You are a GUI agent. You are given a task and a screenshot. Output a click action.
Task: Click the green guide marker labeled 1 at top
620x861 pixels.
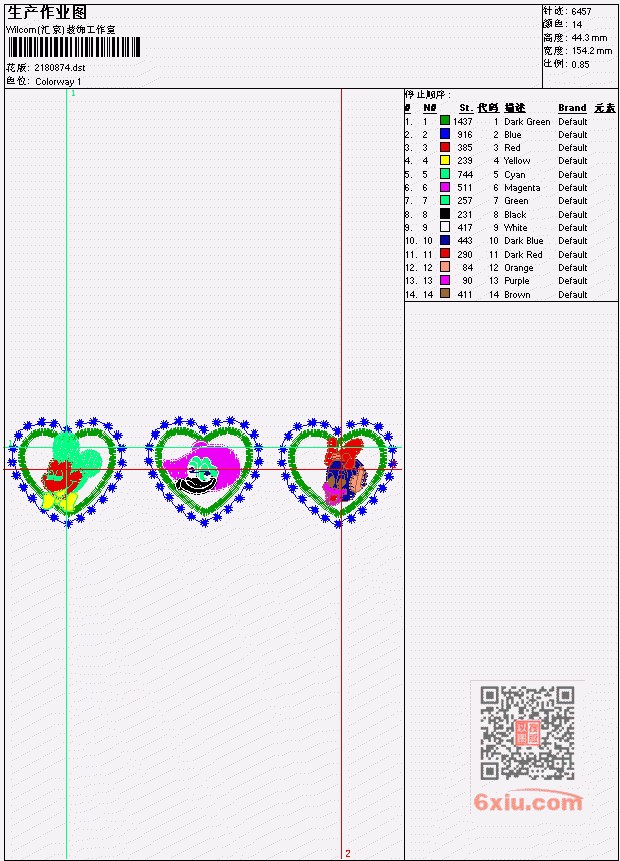pyautogui.click(x=73, y=93)
